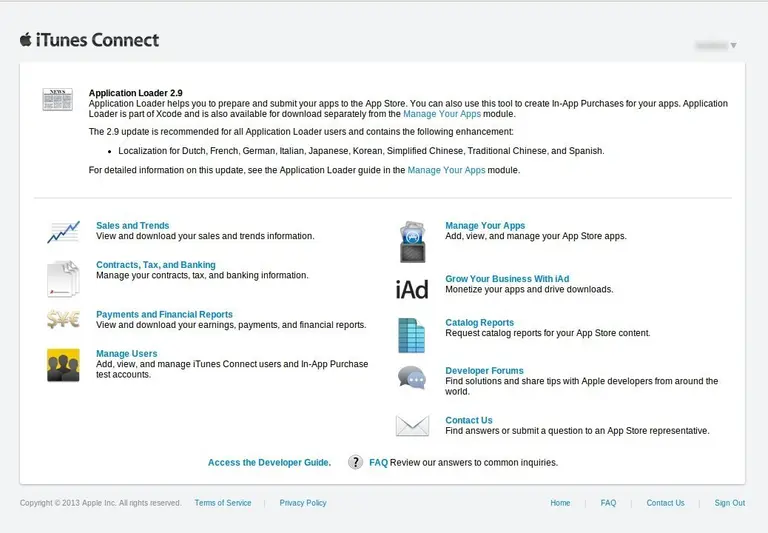Open the Manage Your Apps module heading link
The width and height of the screenshot is (768, 533).
coord(485,225)
